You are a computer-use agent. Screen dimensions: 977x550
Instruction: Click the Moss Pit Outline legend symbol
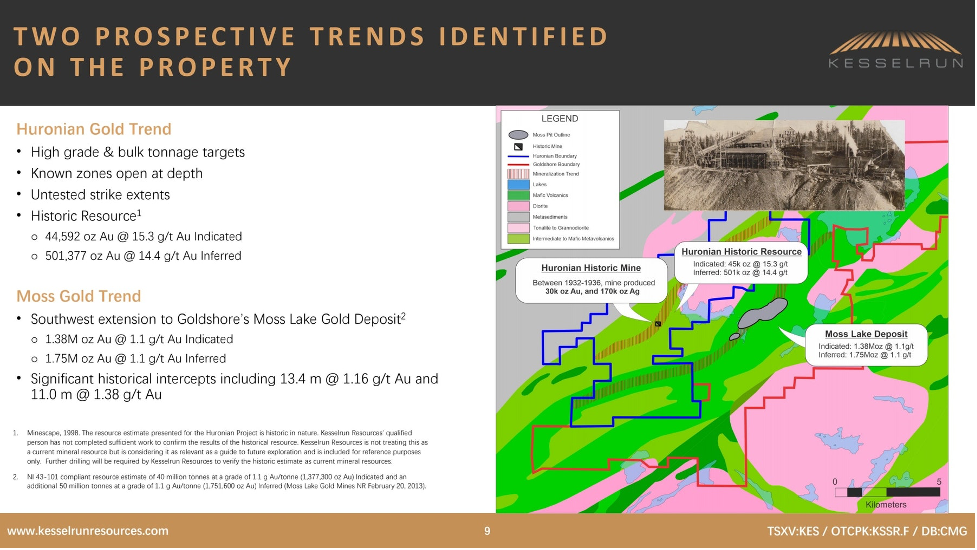pyautogui.click(x=518, y=135)
